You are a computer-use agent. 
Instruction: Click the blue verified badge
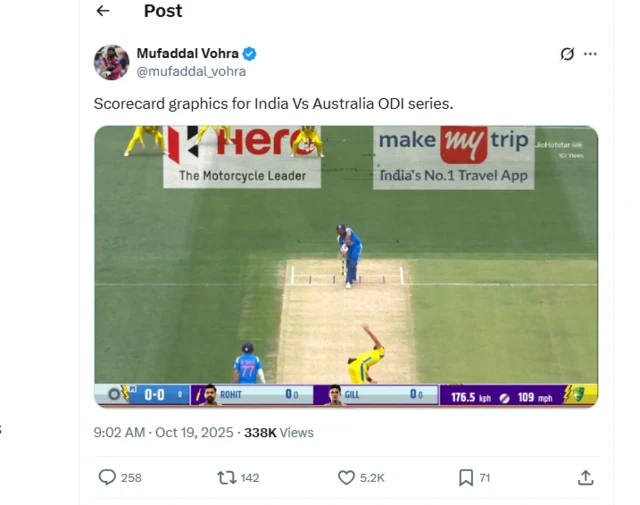pos(250,54)
